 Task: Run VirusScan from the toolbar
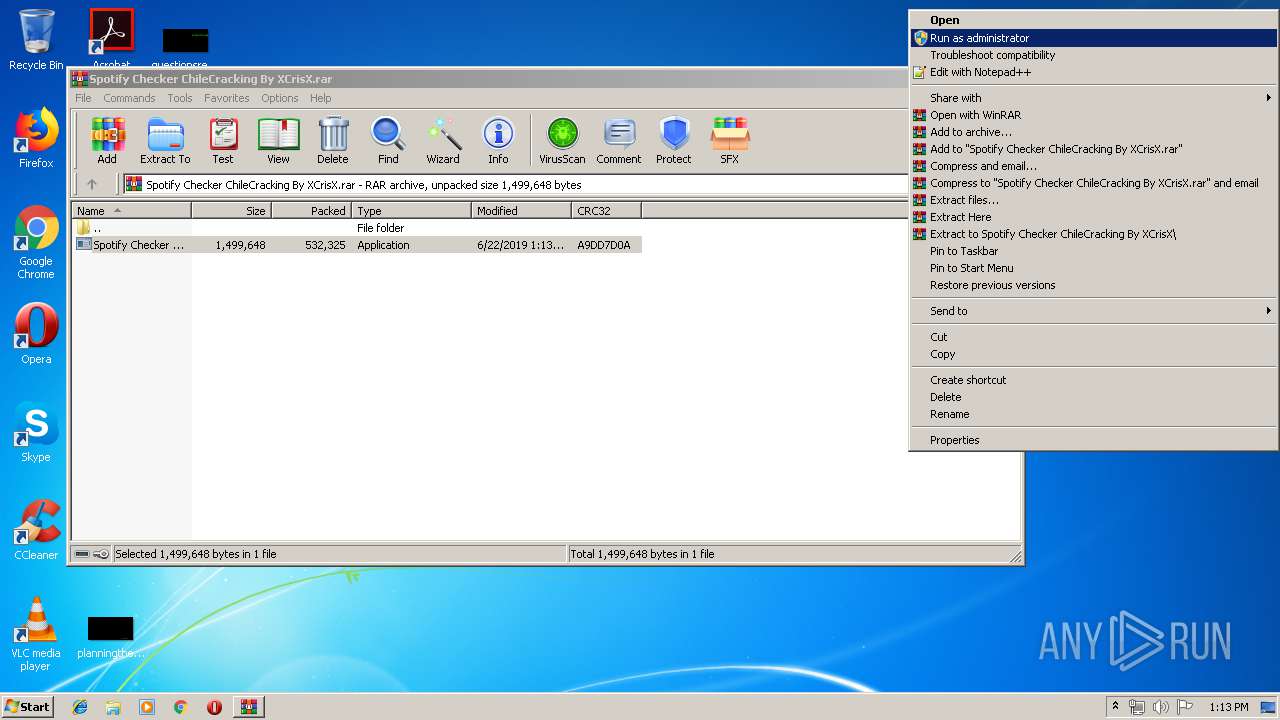click(562, 140)
